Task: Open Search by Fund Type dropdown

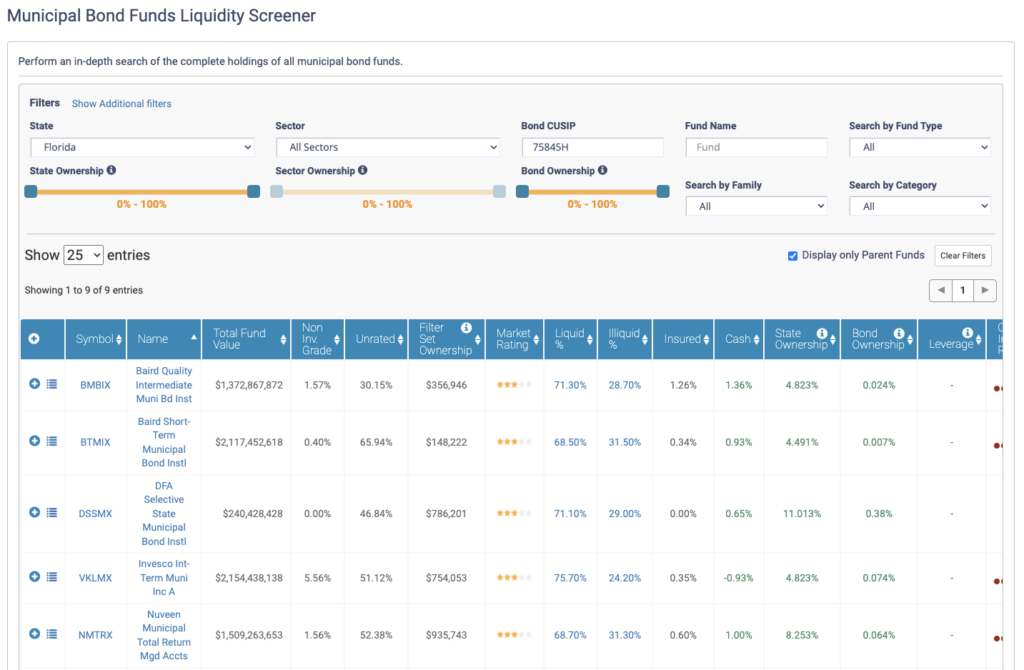Action: pos(920,147)
